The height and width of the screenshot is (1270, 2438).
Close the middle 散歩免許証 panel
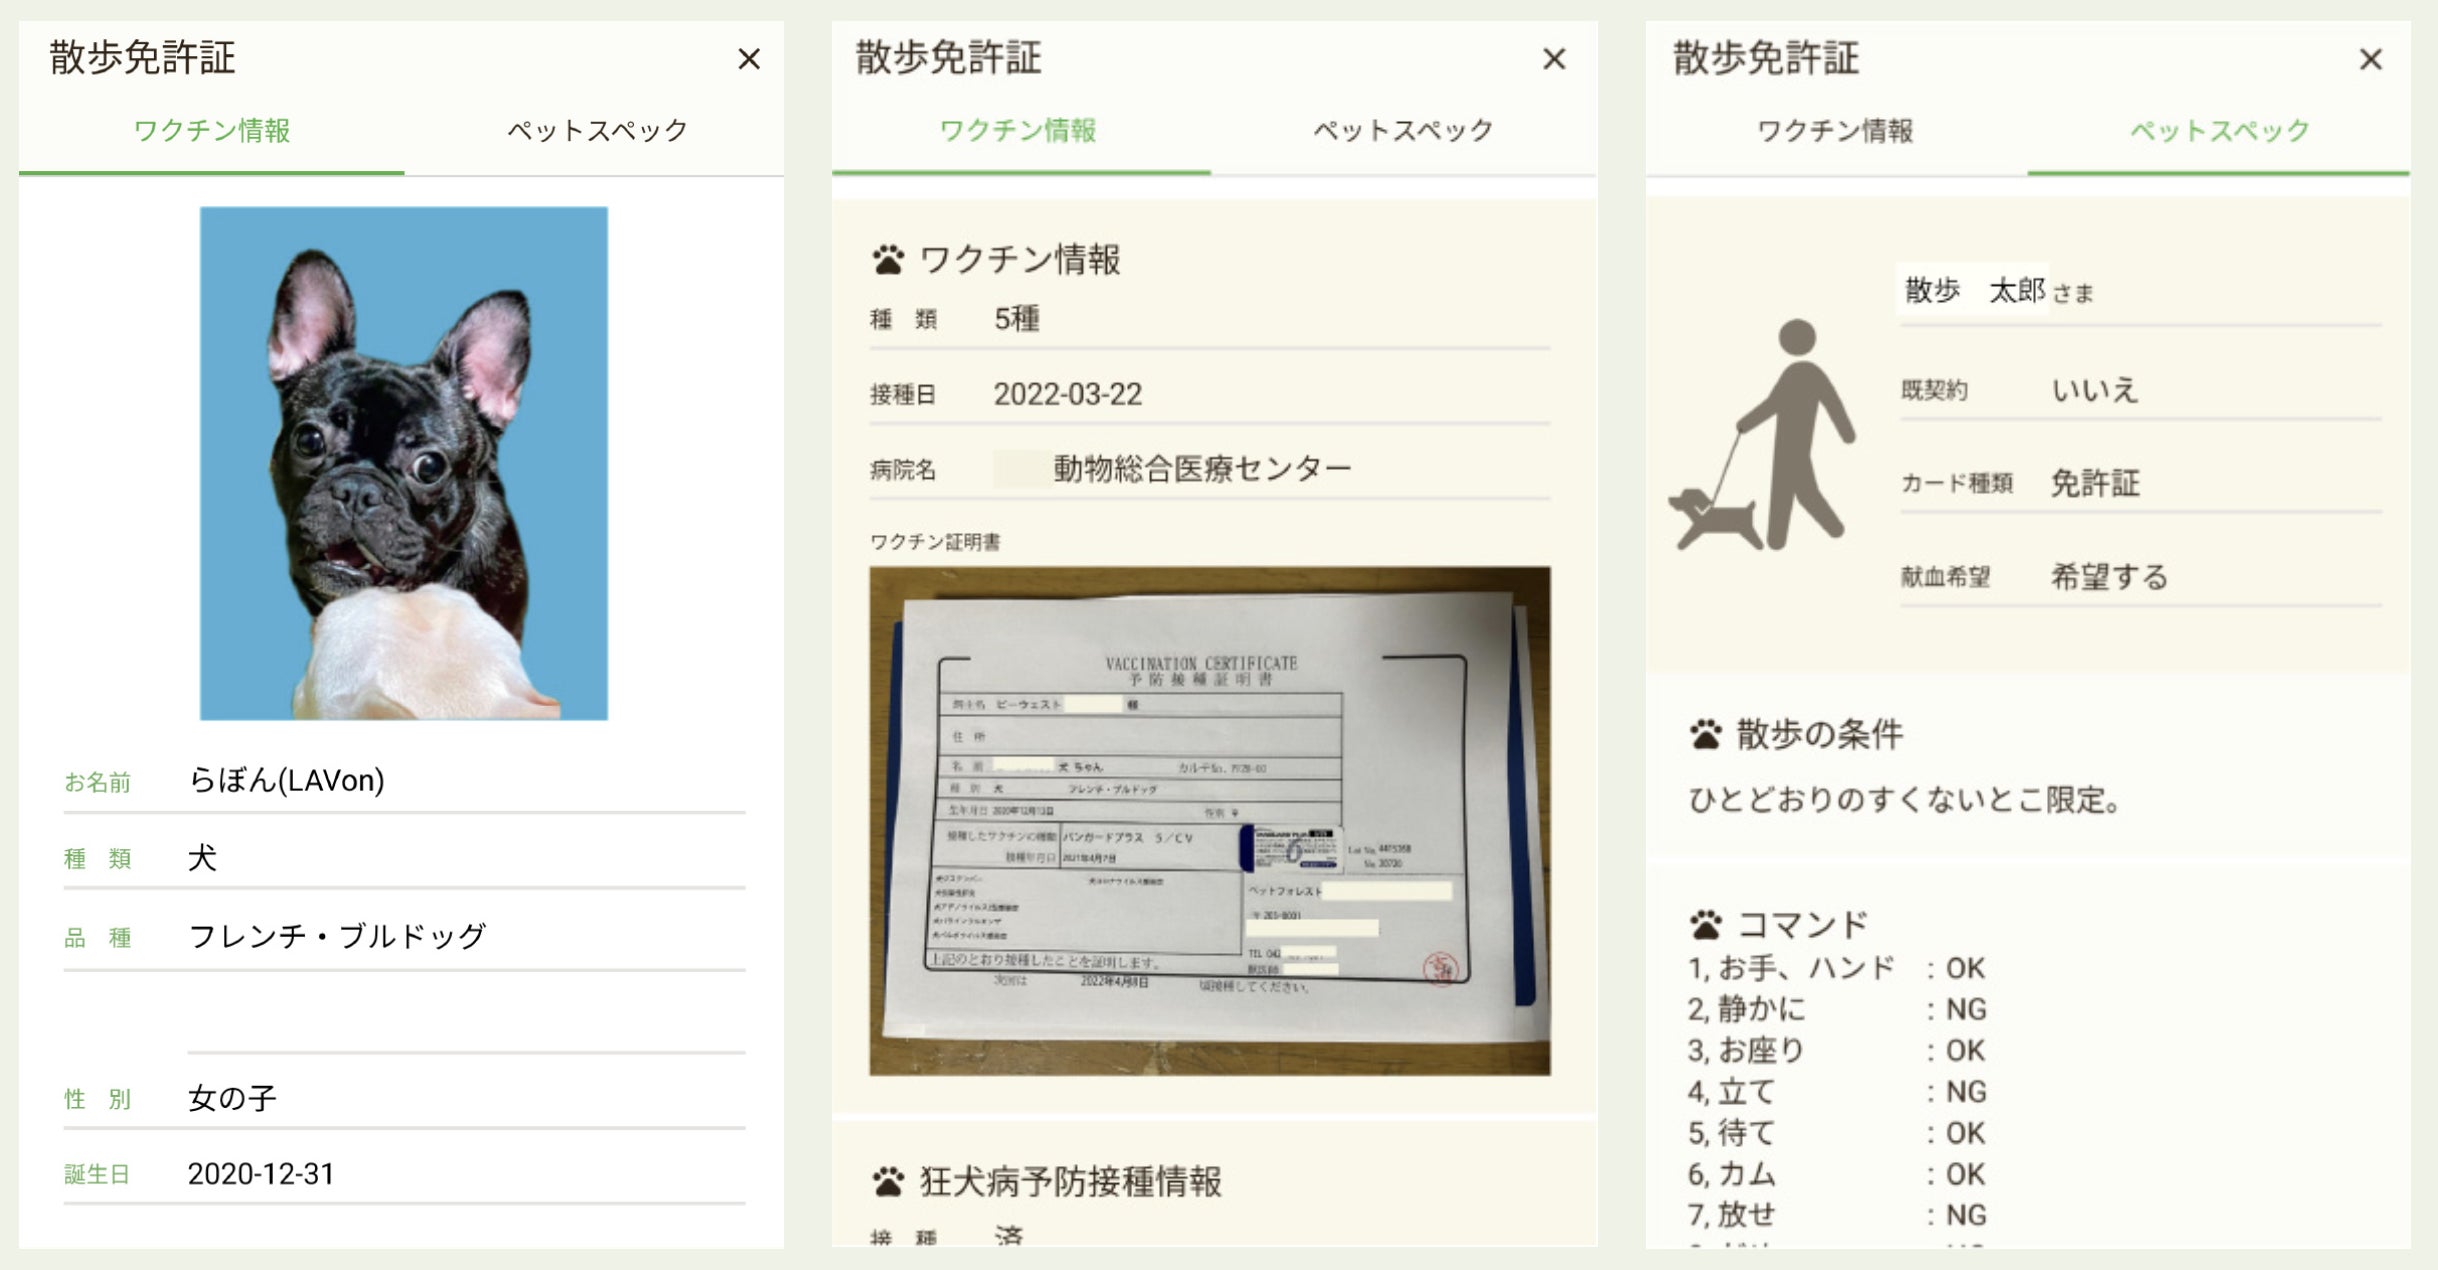[x=1553, y=60]
